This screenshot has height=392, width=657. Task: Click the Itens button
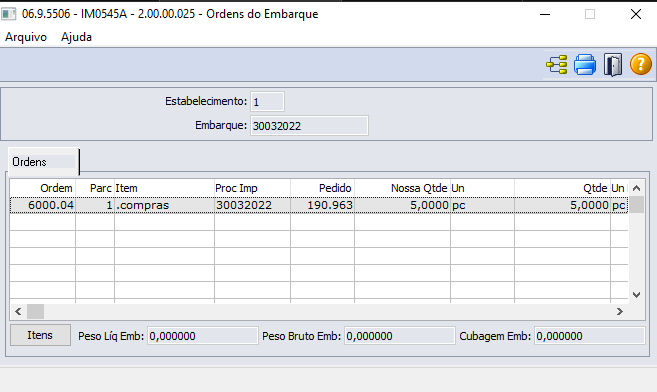pyautogui.click(x=40, y=335)
